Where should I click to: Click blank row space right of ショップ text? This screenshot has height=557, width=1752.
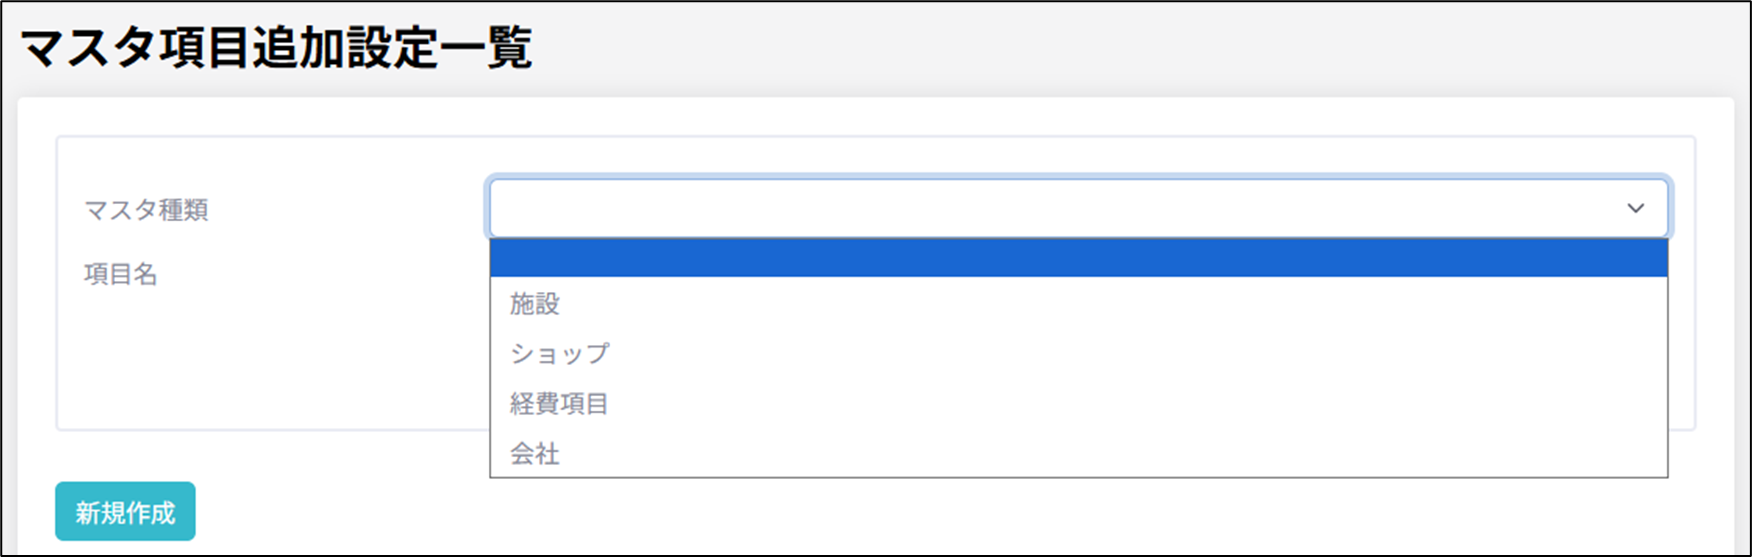pos(1100,354)
